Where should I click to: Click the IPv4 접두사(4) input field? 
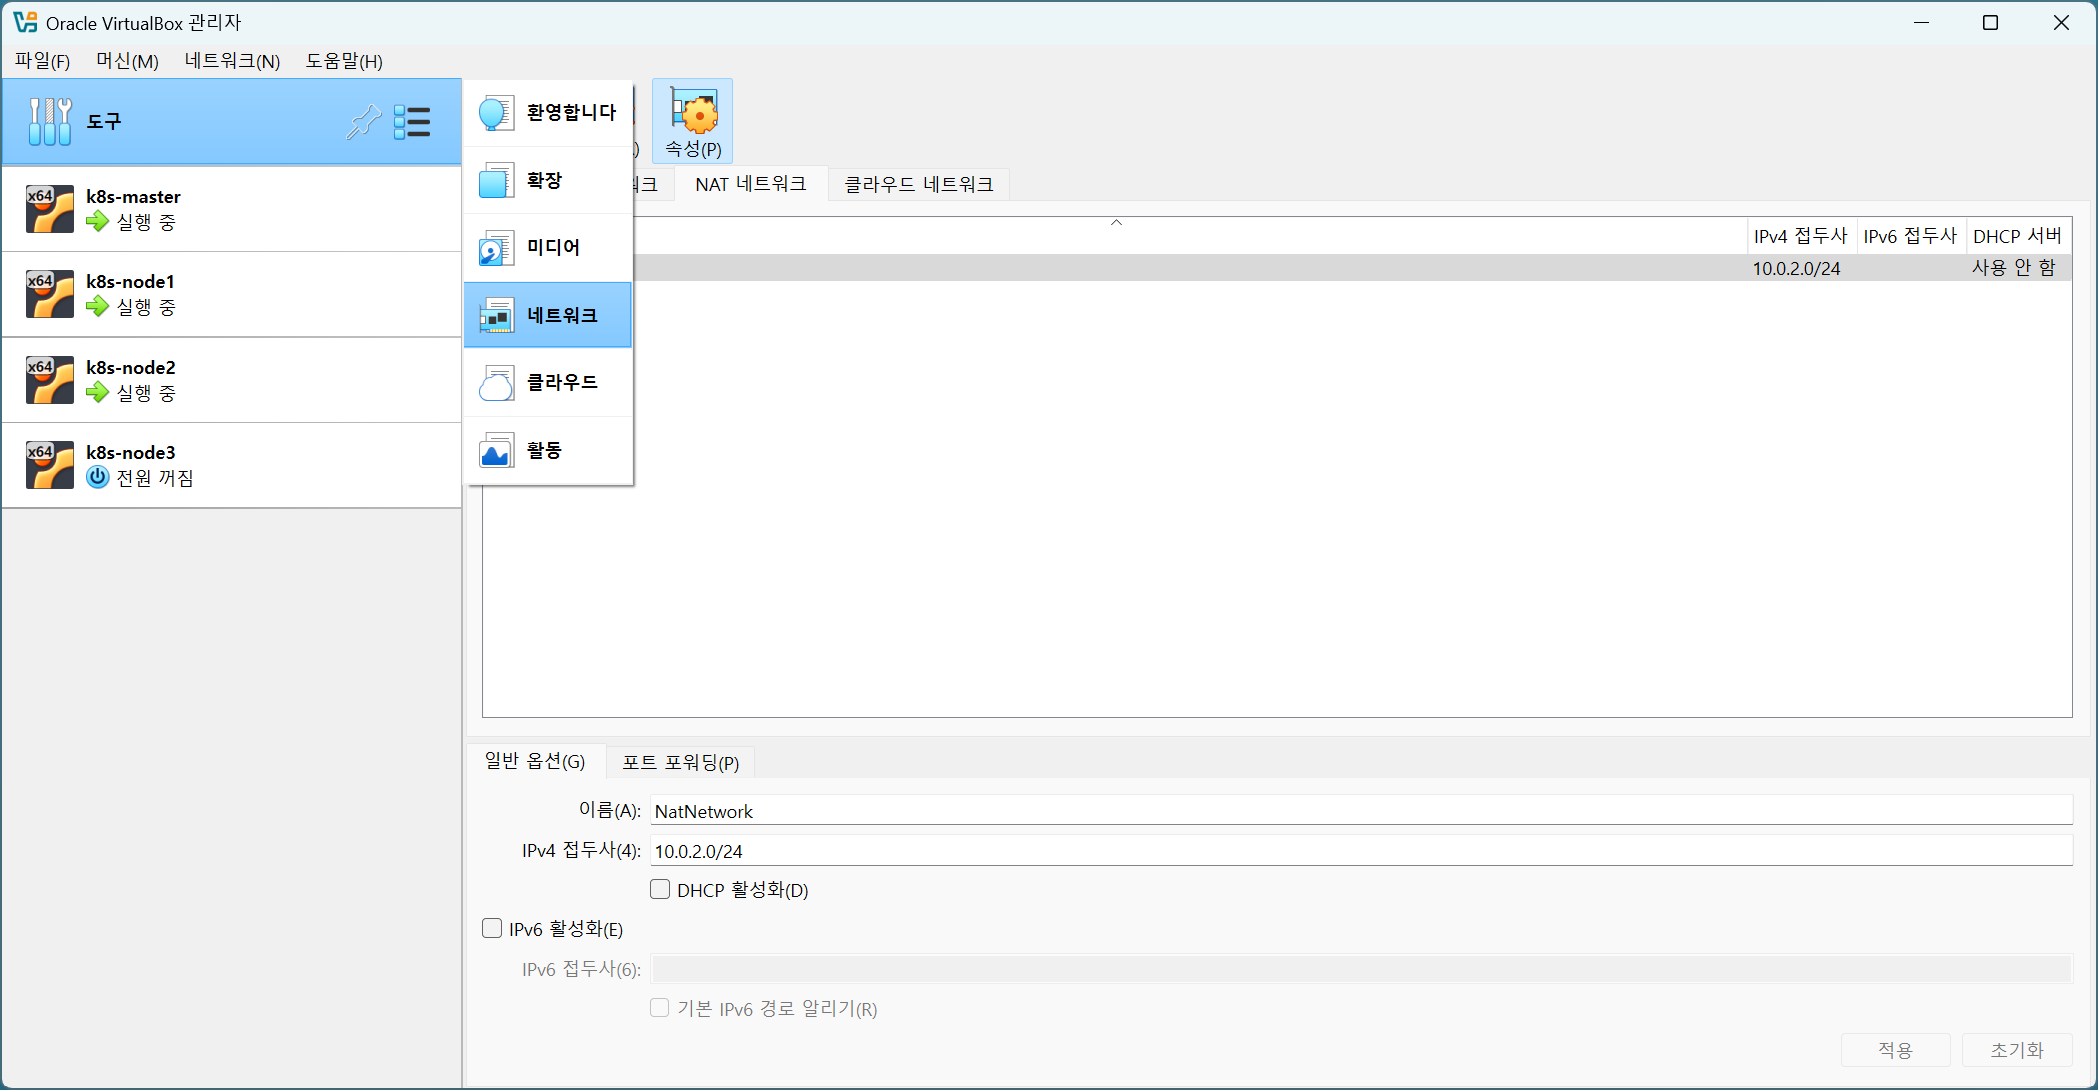(x=1361, y=851)
